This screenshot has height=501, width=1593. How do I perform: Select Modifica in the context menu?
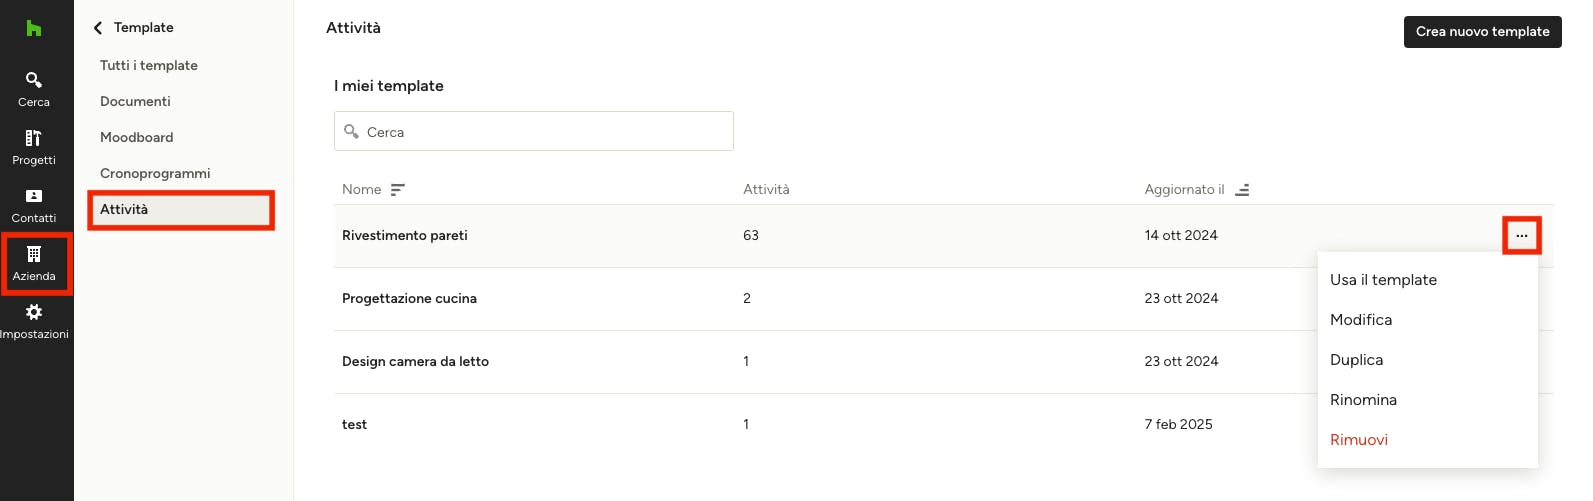tap(1361, 320)
